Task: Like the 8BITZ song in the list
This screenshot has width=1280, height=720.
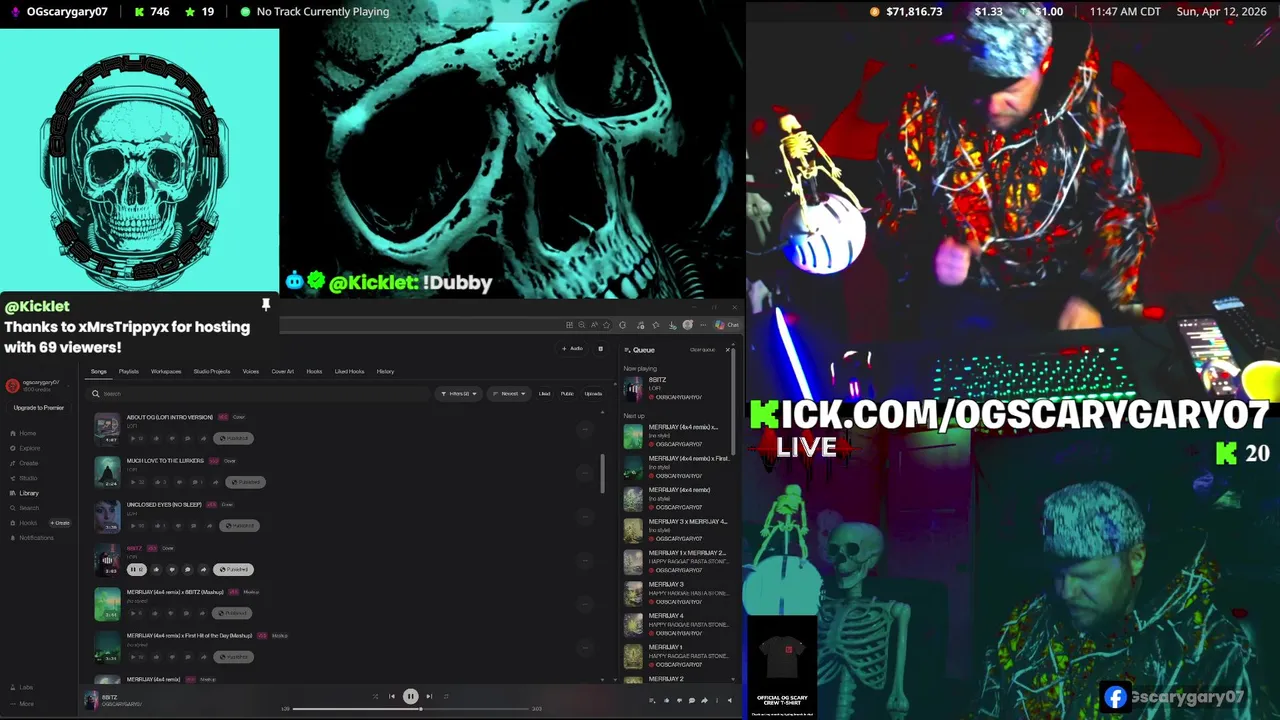Action: (x=156, y=569)
